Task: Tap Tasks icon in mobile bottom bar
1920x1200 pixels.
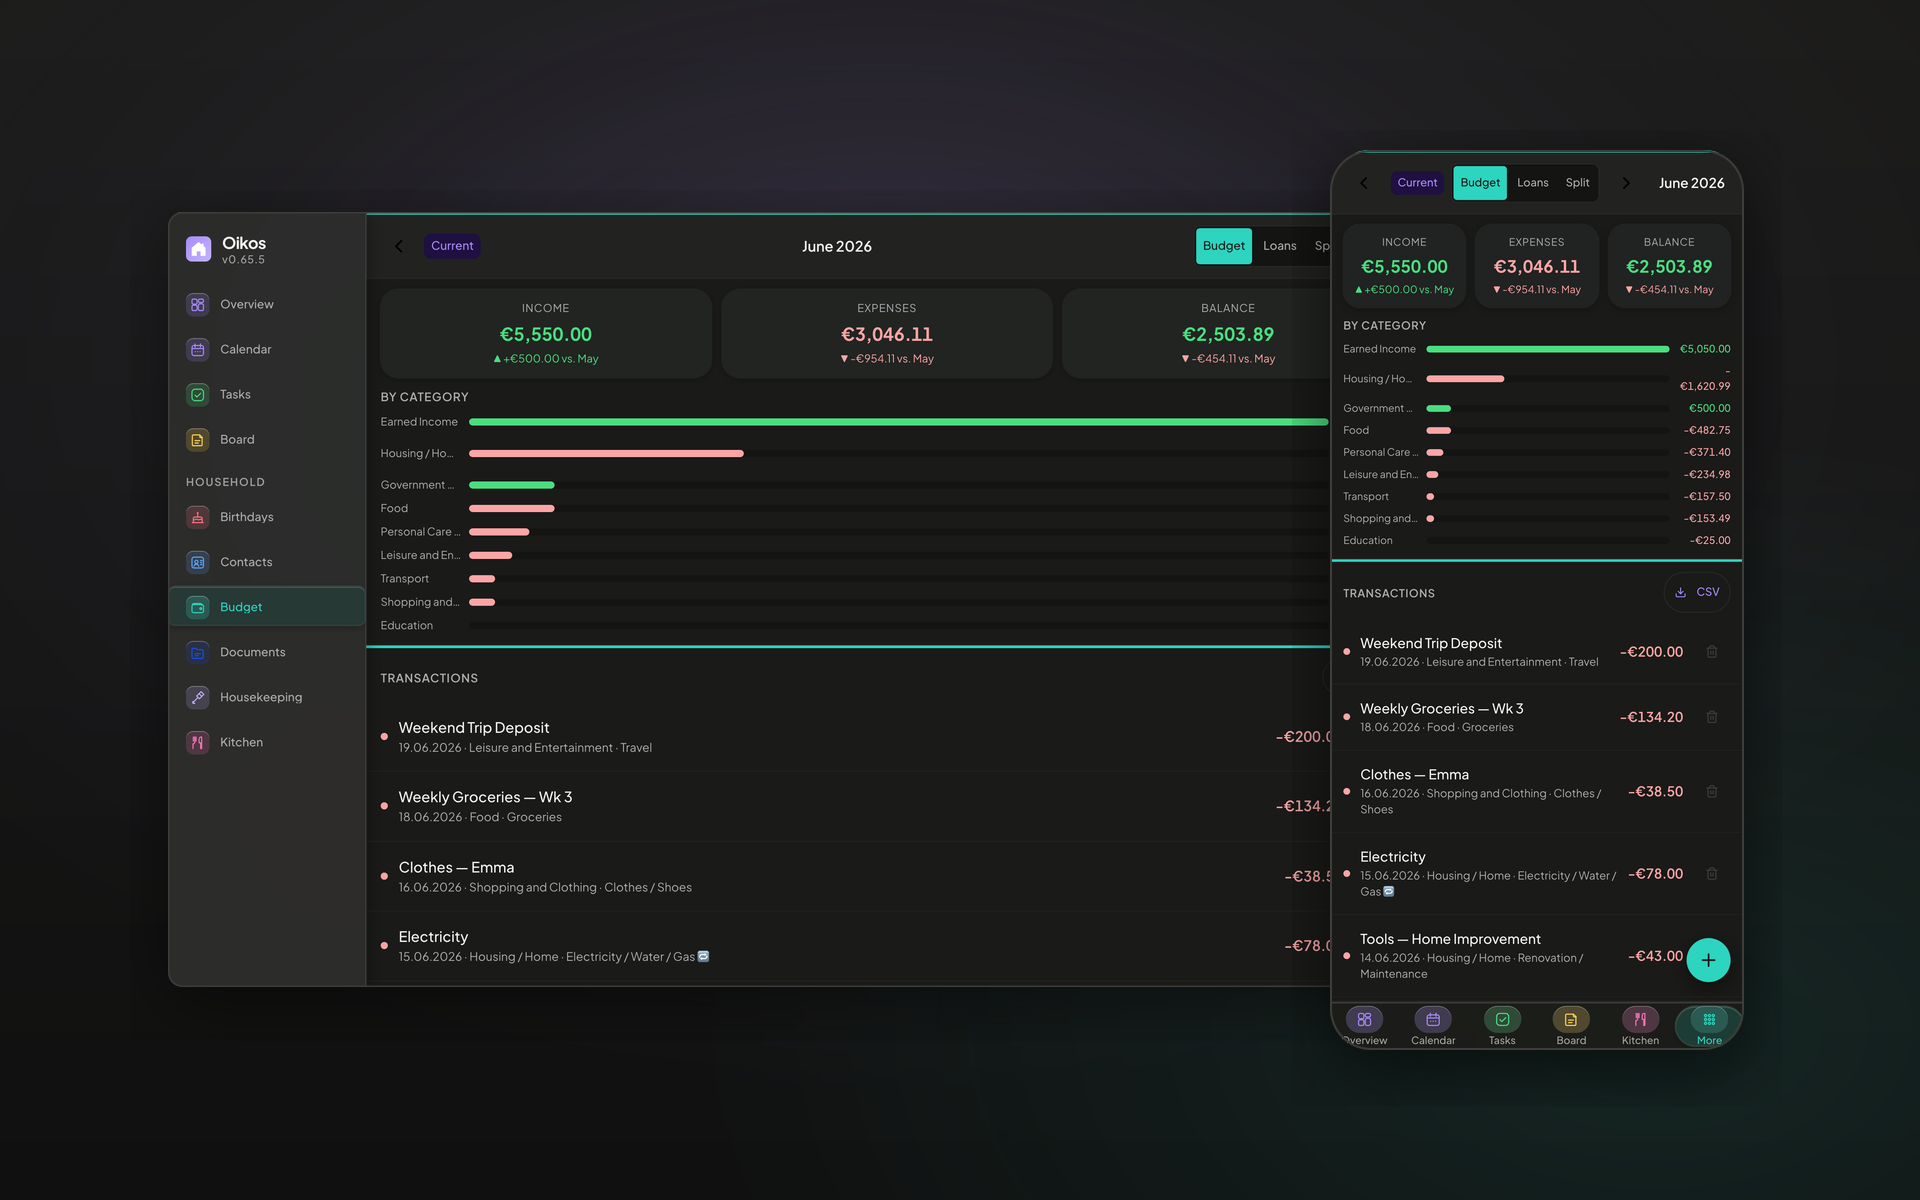Action: (1502, 1019)
